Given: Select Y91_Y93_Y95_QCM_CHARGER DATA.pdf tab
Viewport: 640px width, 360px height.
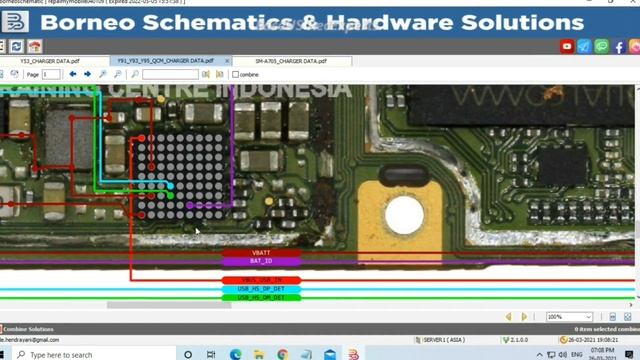Looking at the screenshot, I should (x=165, y=61).
